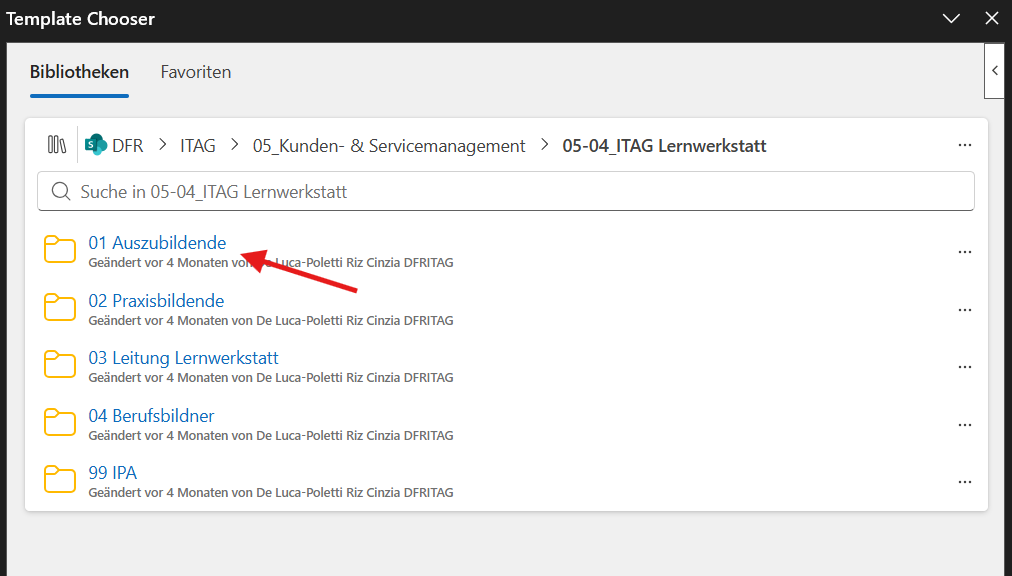Click the folder icon for 02 Praxisbildende
This screenshot has height=576, width=1012.
pos(60,307)
